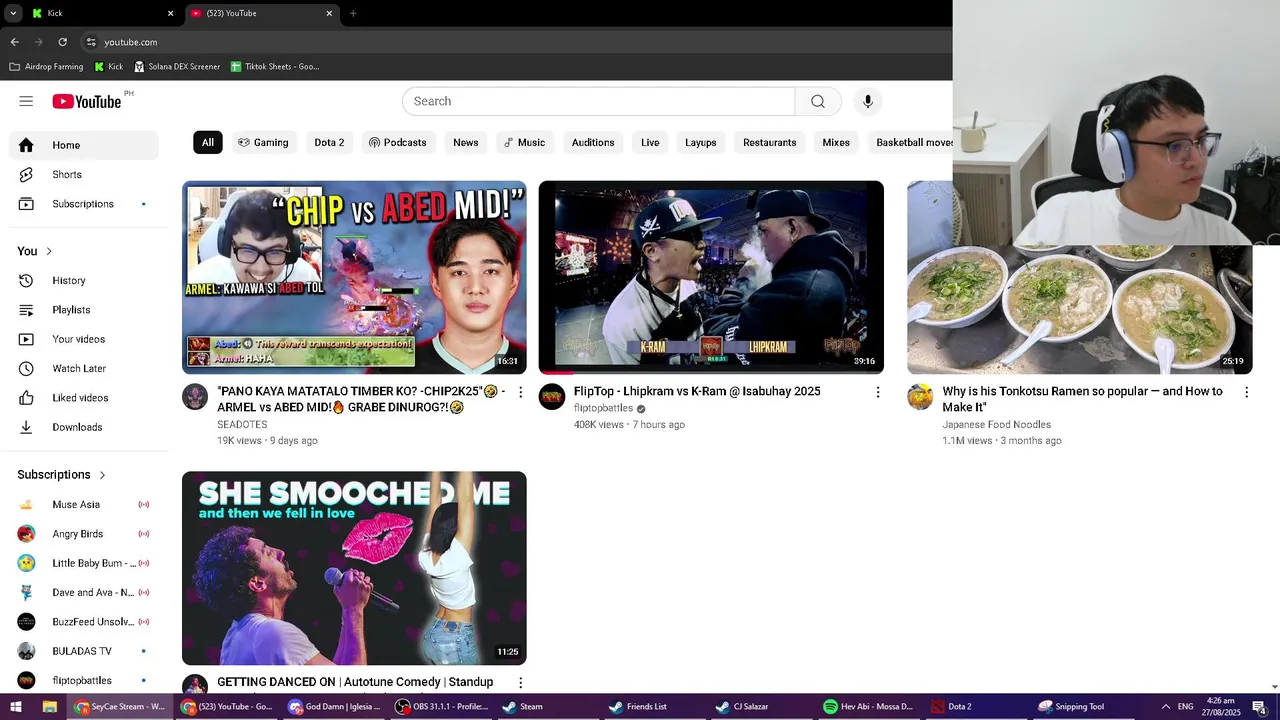Open Tiktok Sheets bookmark
The height and width of the screenshot is (720, 1280).
click(x=275, y=67)
